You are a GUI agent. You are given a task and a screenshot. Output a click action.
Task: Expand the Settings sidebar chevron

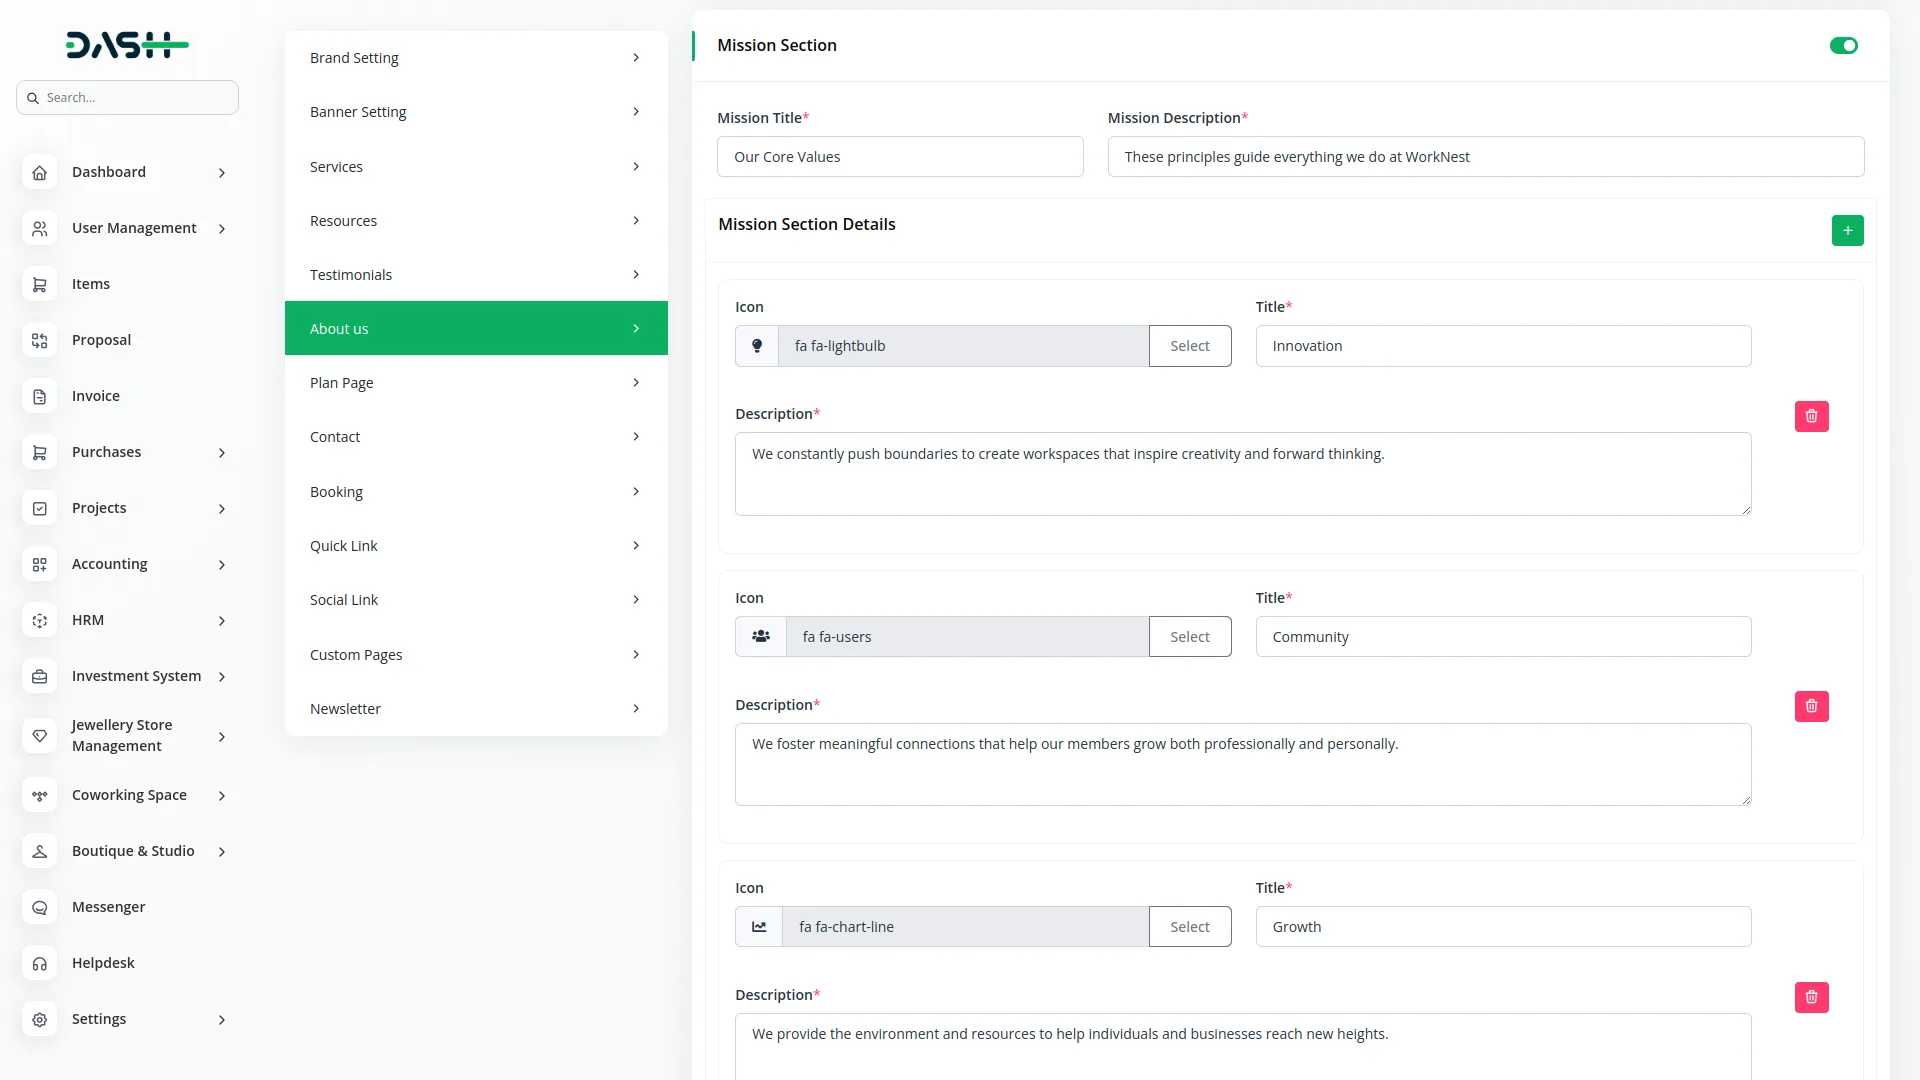[222, 1020]
